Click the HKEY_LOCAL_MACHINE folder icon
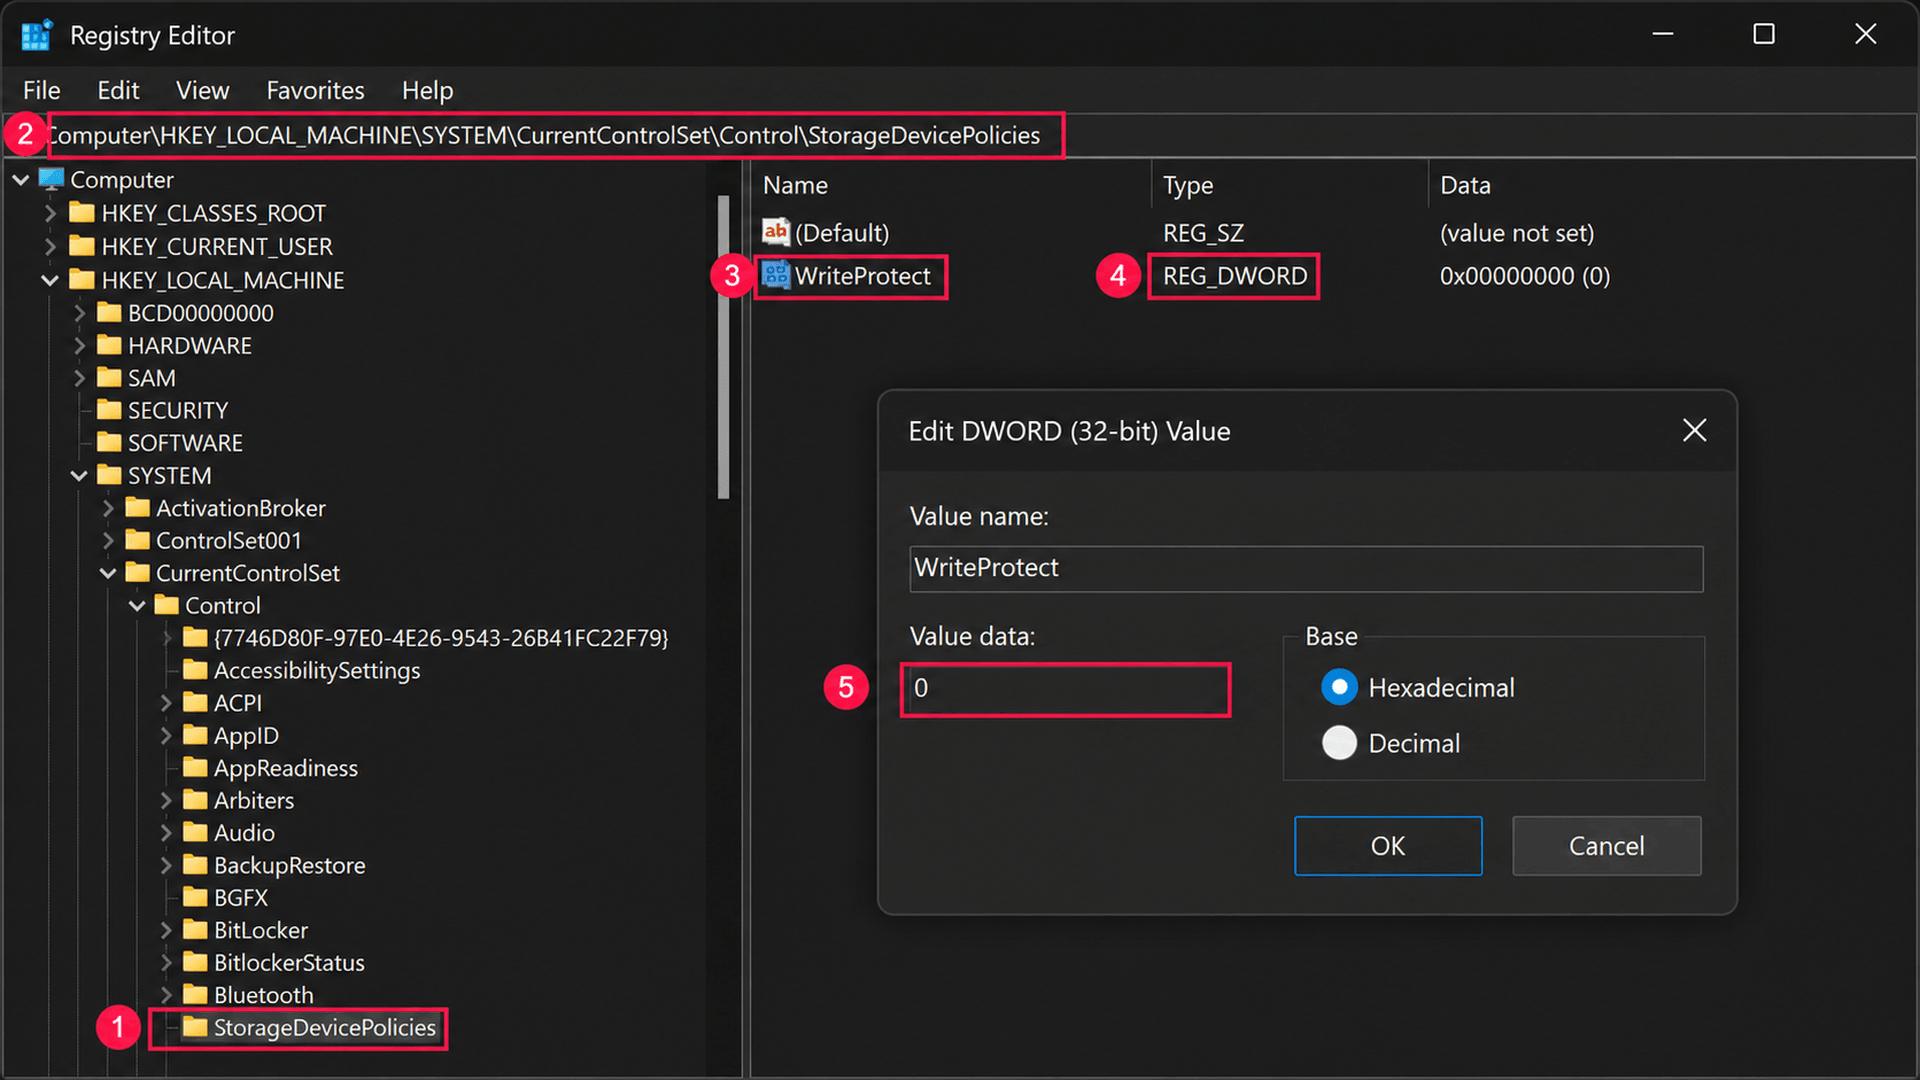This screenshot has width=1920, height=1080. tap(82, 280)
